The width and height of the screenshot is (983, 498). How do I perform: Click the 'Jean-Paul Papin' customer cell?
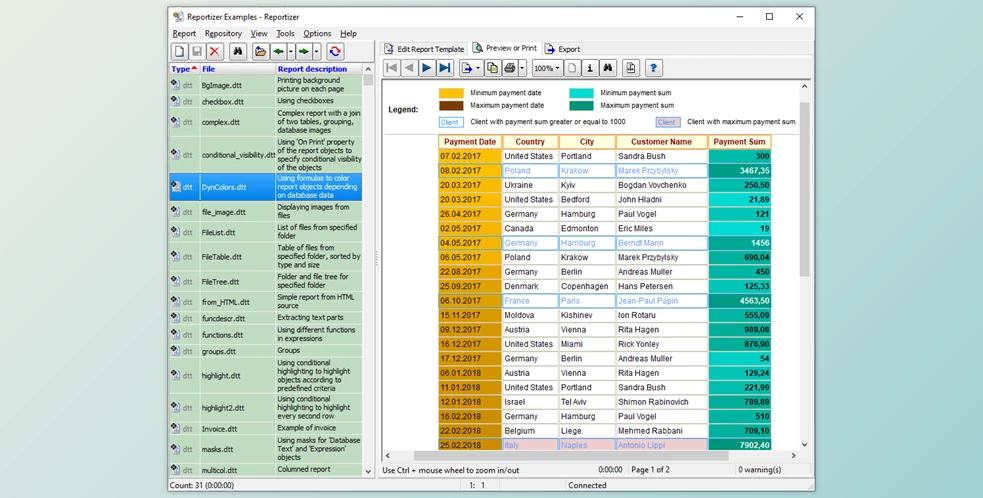click(x=662, y=301)
